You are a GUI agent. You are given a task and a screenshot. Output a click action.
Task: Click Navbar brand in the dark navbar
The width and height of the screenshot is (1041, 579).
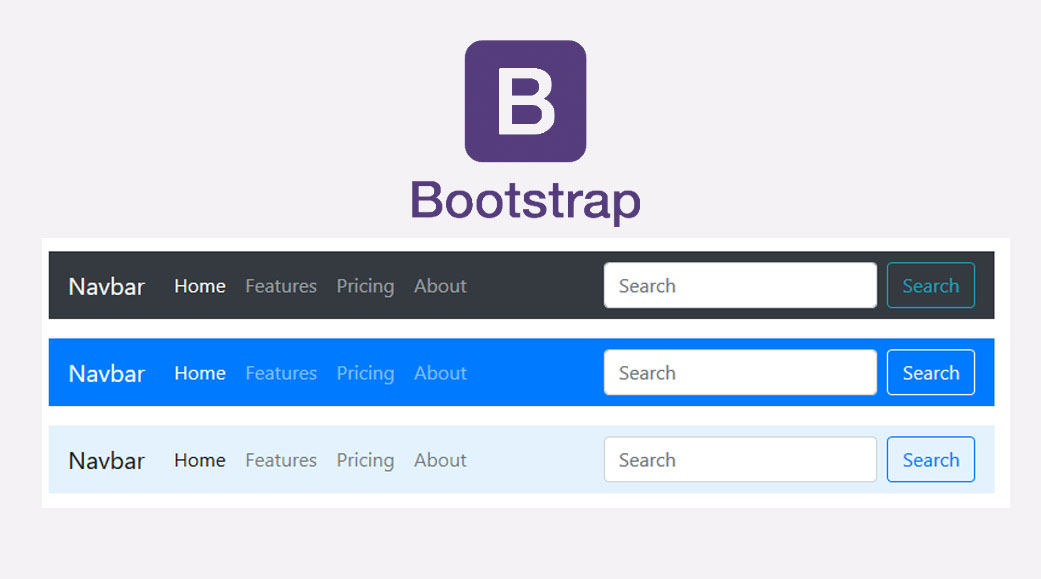[106, 286]
